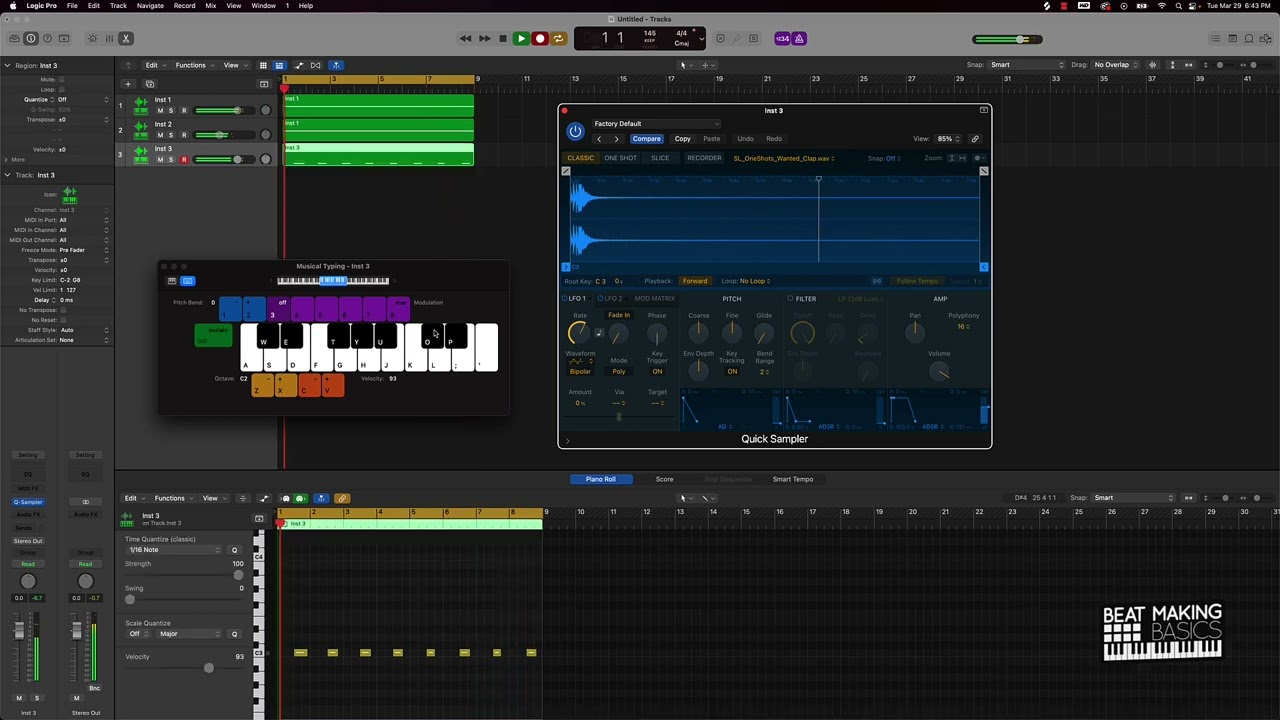The height and width of the screenshot is (720, 1280).
Task: Open the Editors scissors icon
Action: (x=126, y=38)
